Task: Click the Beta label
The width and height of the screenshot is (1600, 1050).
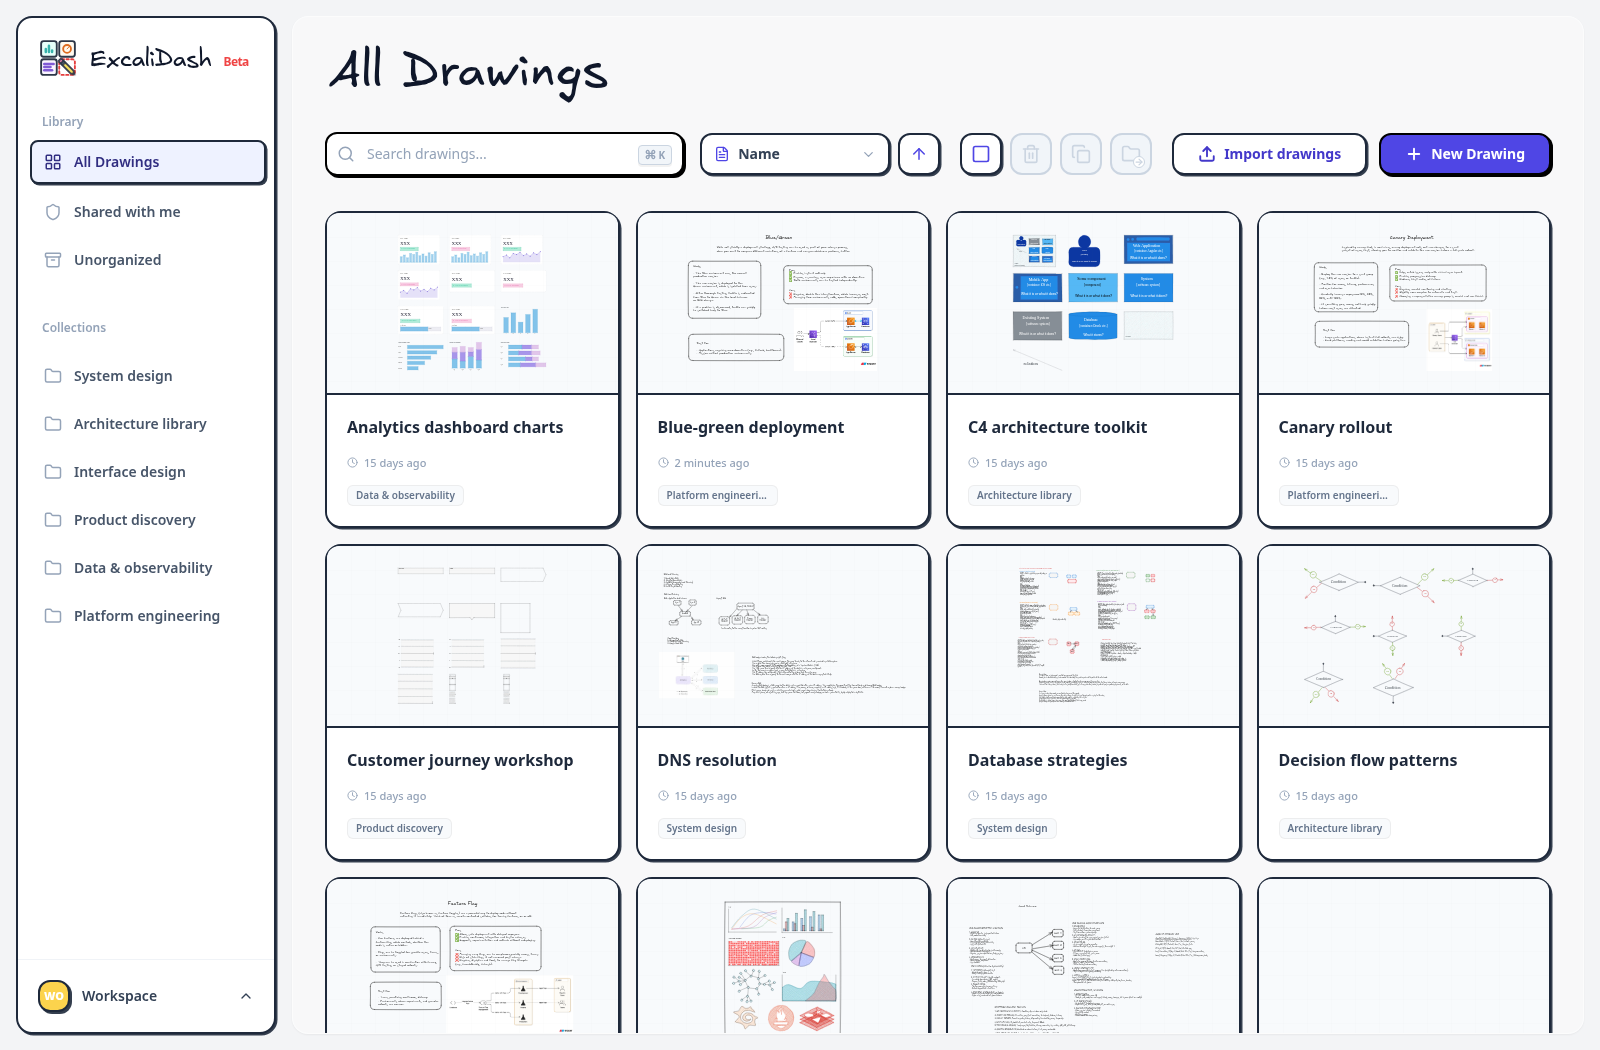Action: click(236, 62)
